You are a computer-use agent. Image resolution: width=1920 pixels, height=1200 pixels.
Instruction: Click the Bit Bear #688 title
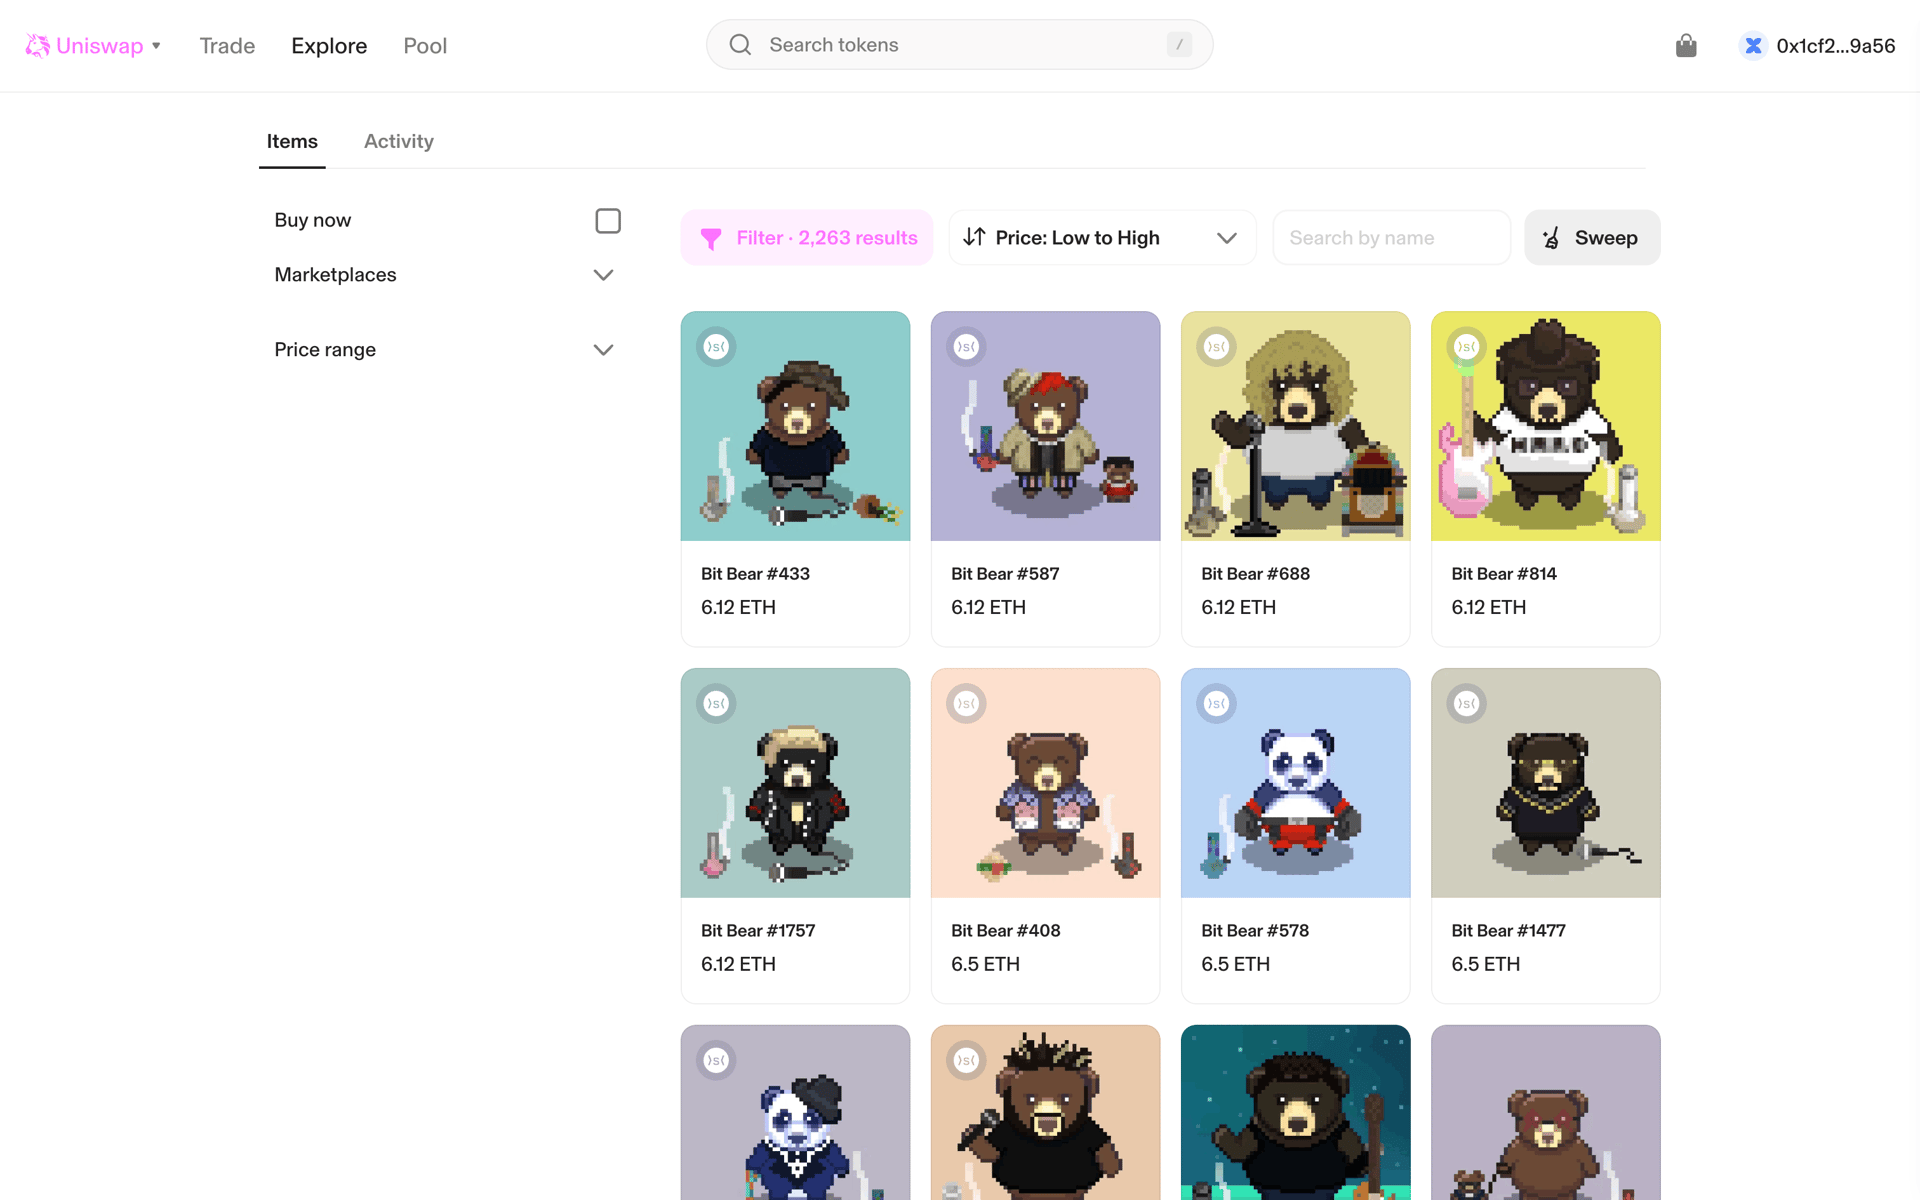(1255, 574)
